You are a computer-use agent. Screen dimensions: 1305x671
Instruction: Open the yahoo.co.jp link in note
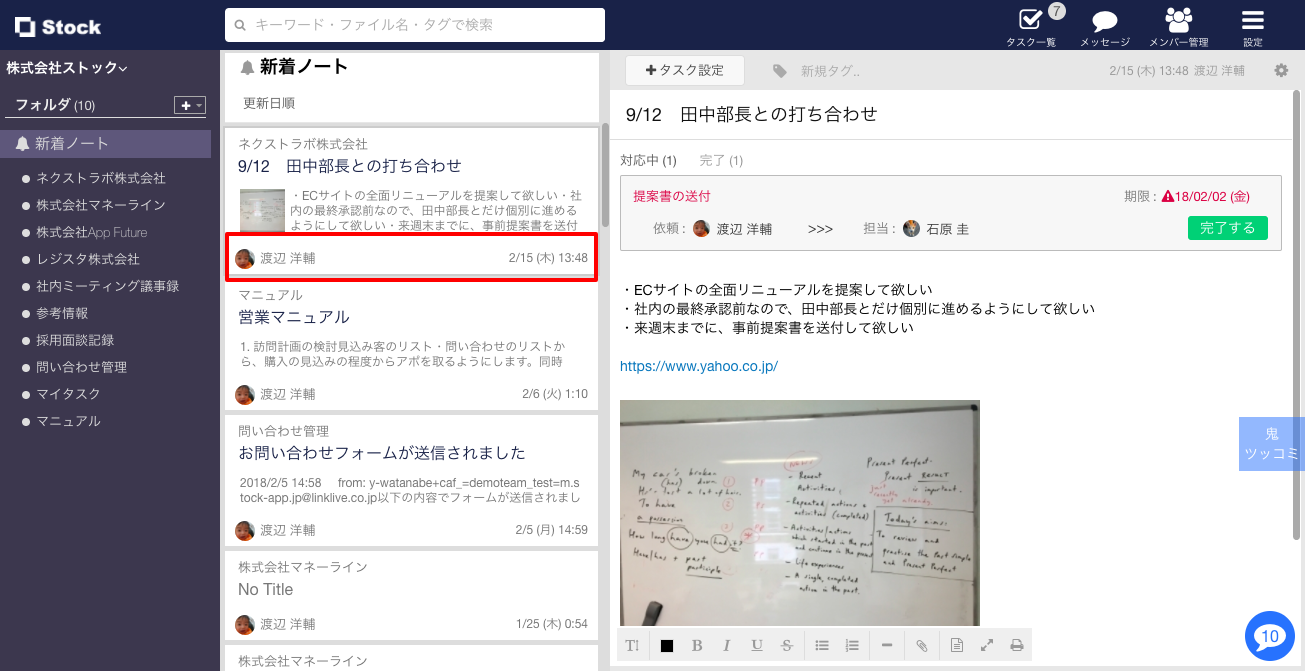(698, 366)
